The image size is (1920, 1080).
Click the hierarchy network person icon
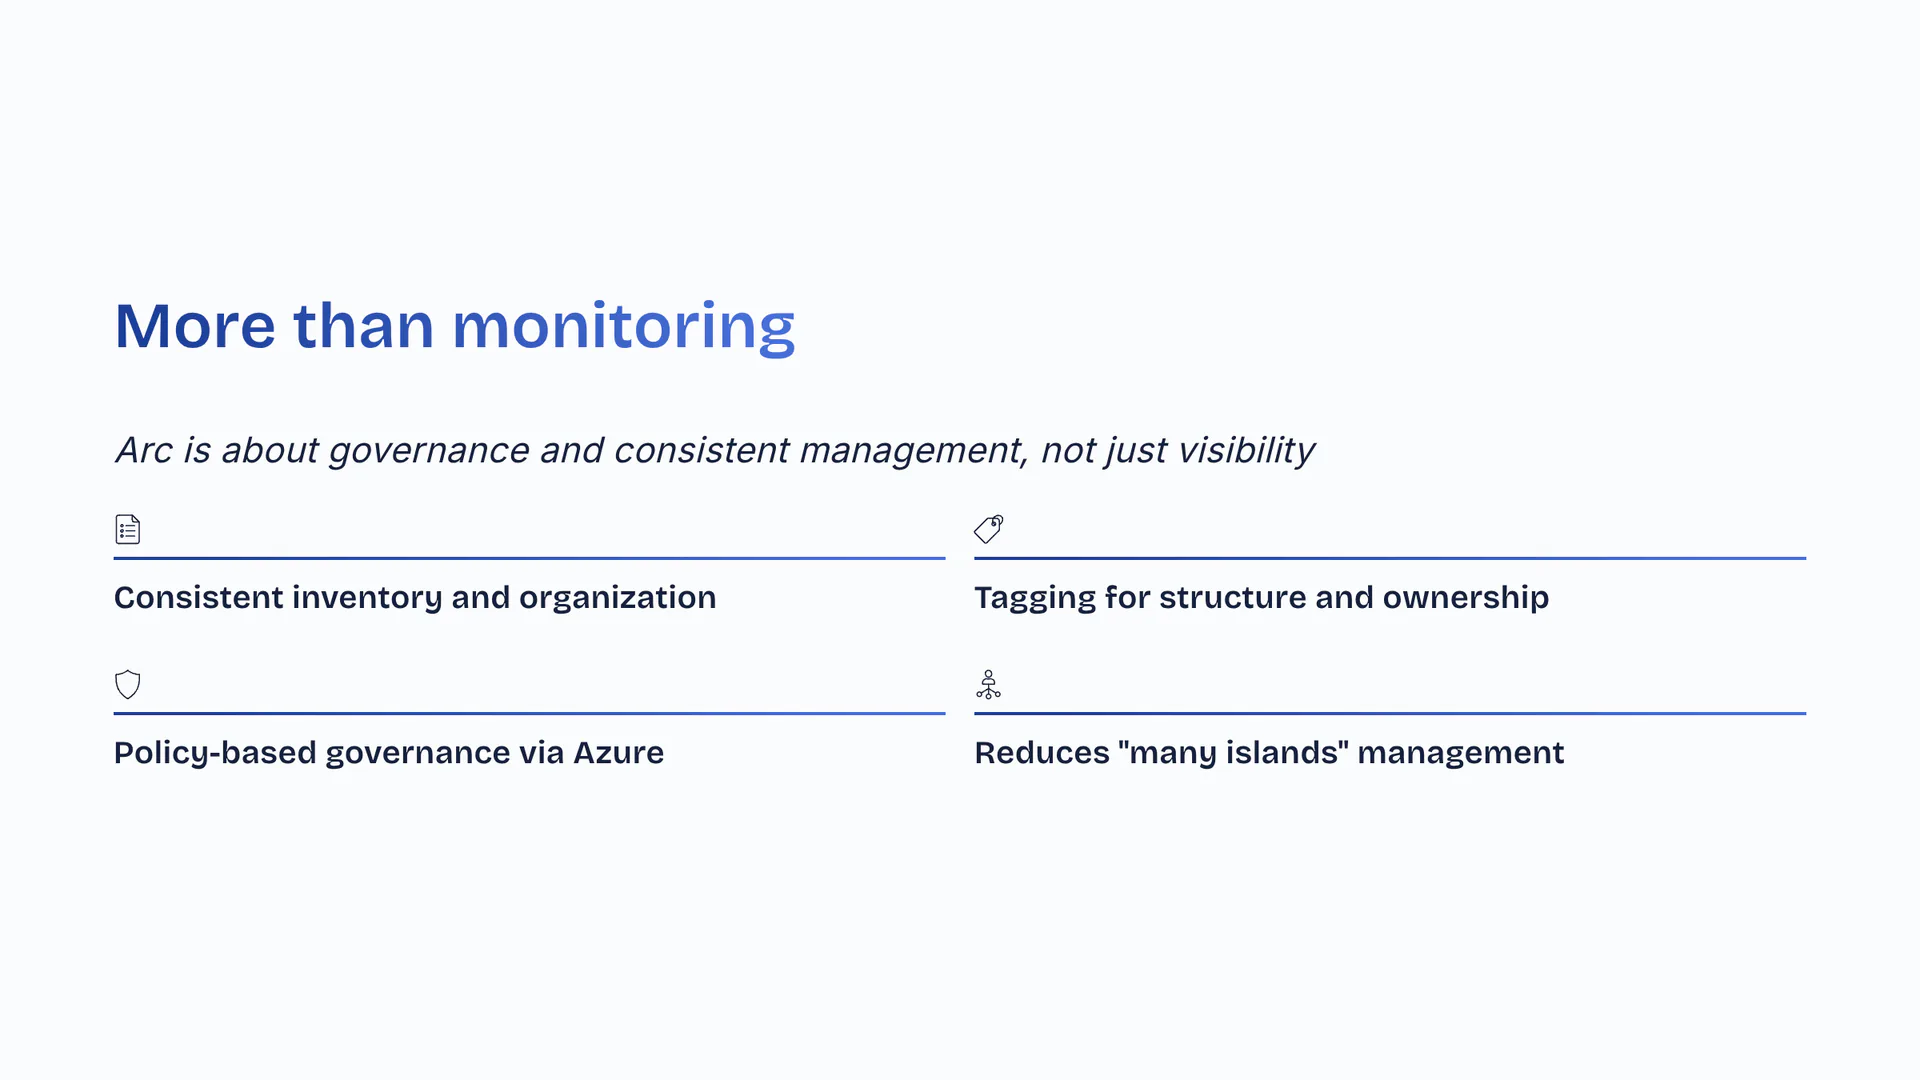(x=988, y=685)
